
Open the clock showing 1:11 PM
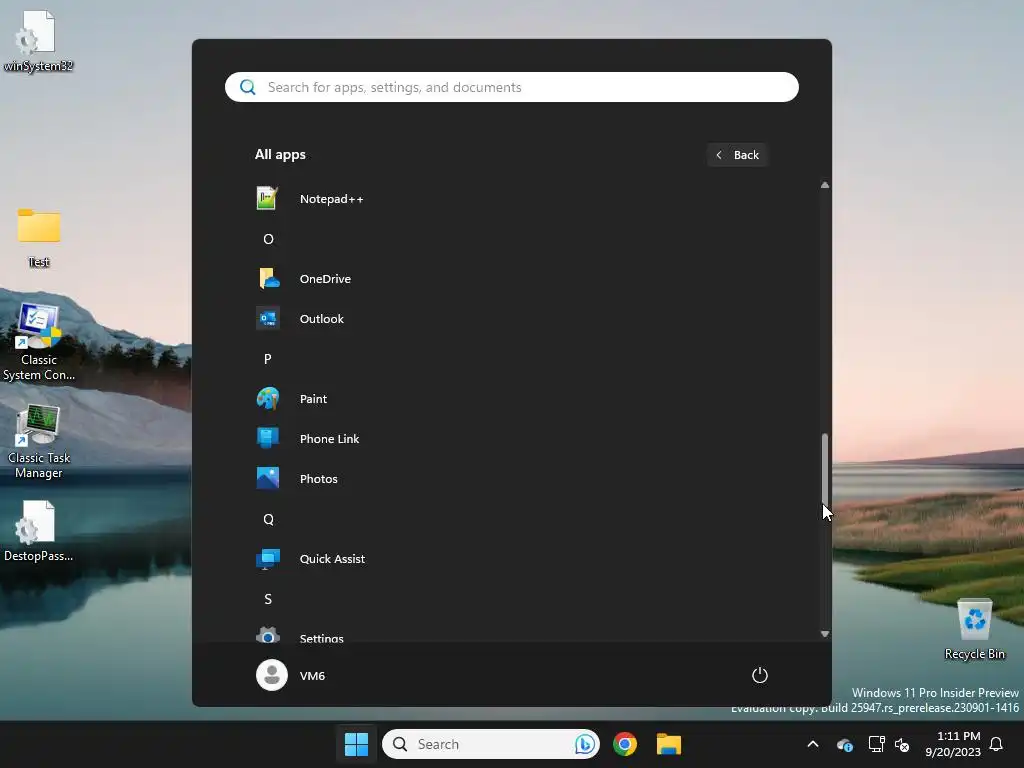(x=953, y=744)
